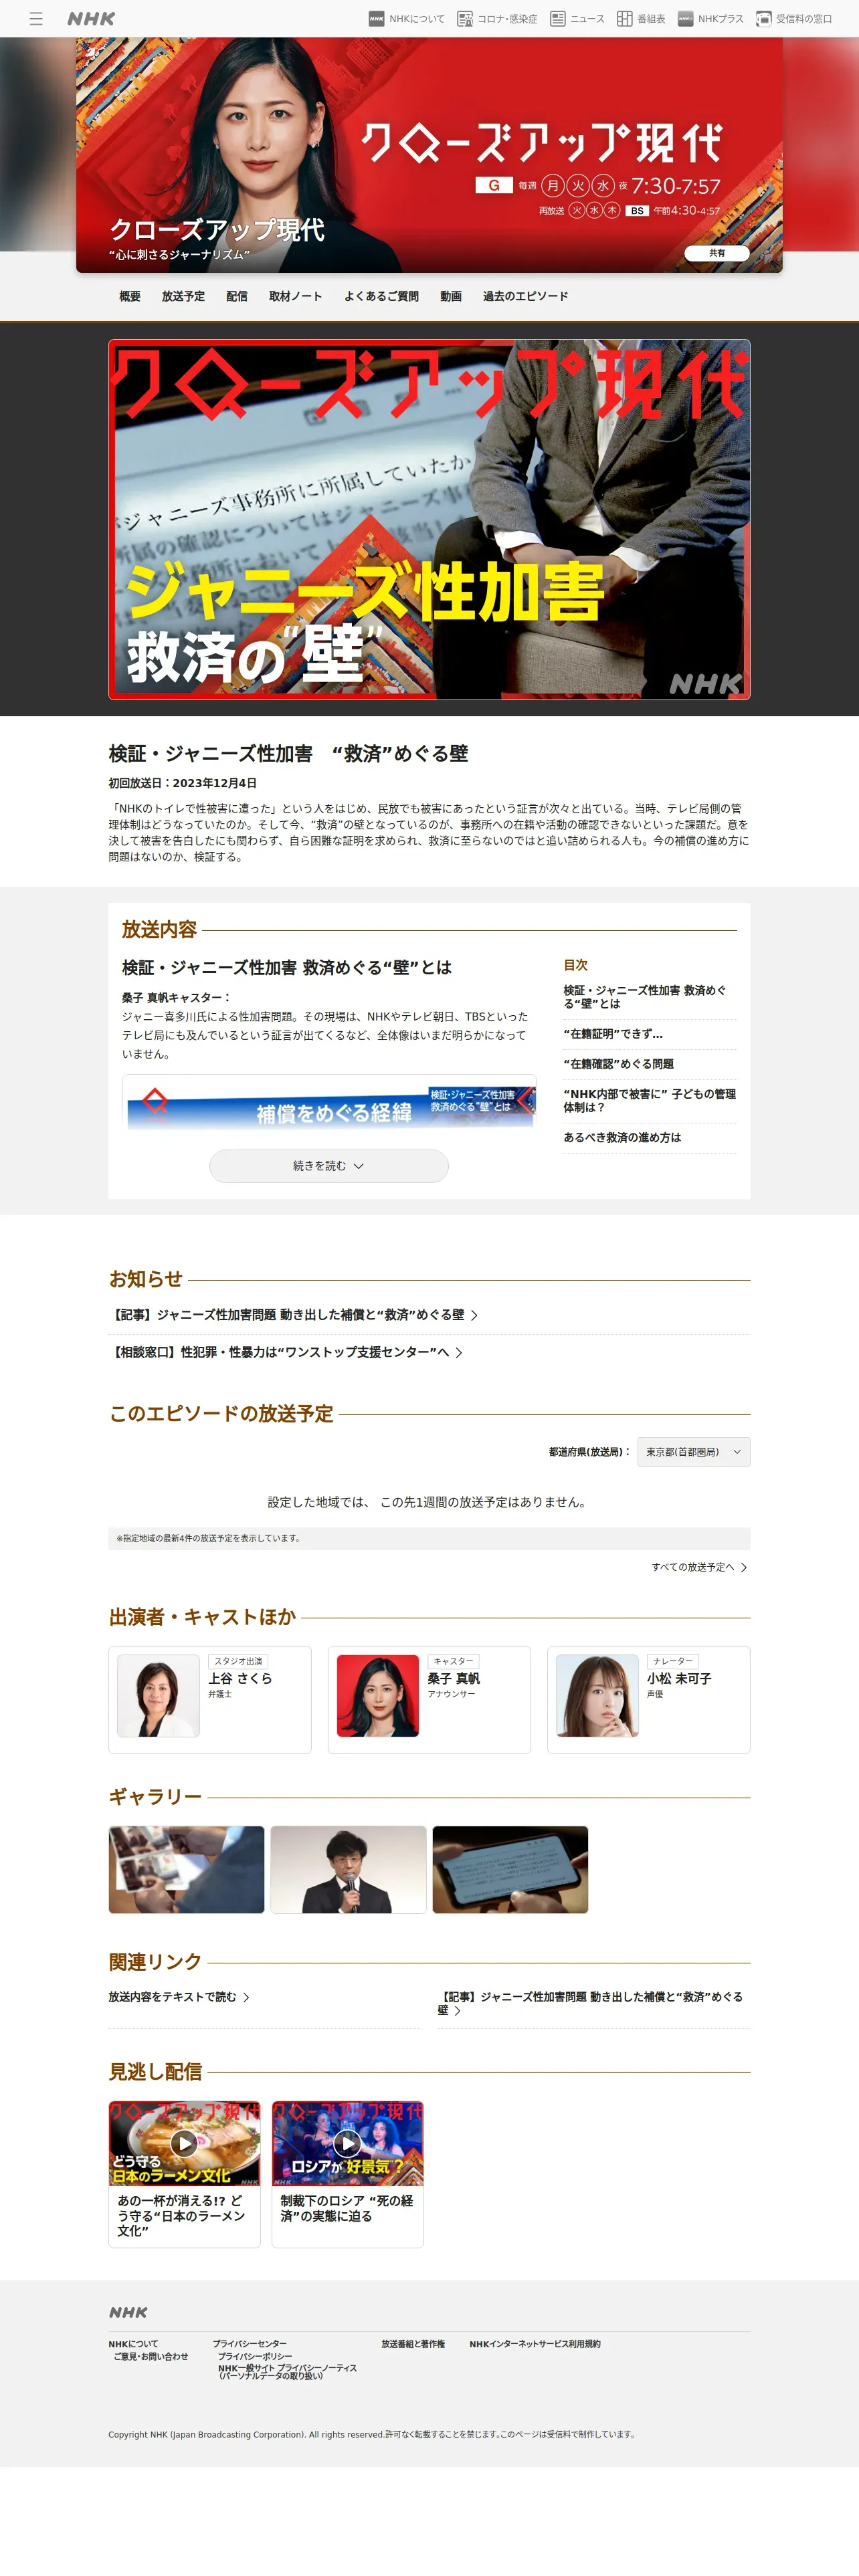Open footer NHKについて link

(x=133, y=2344)
